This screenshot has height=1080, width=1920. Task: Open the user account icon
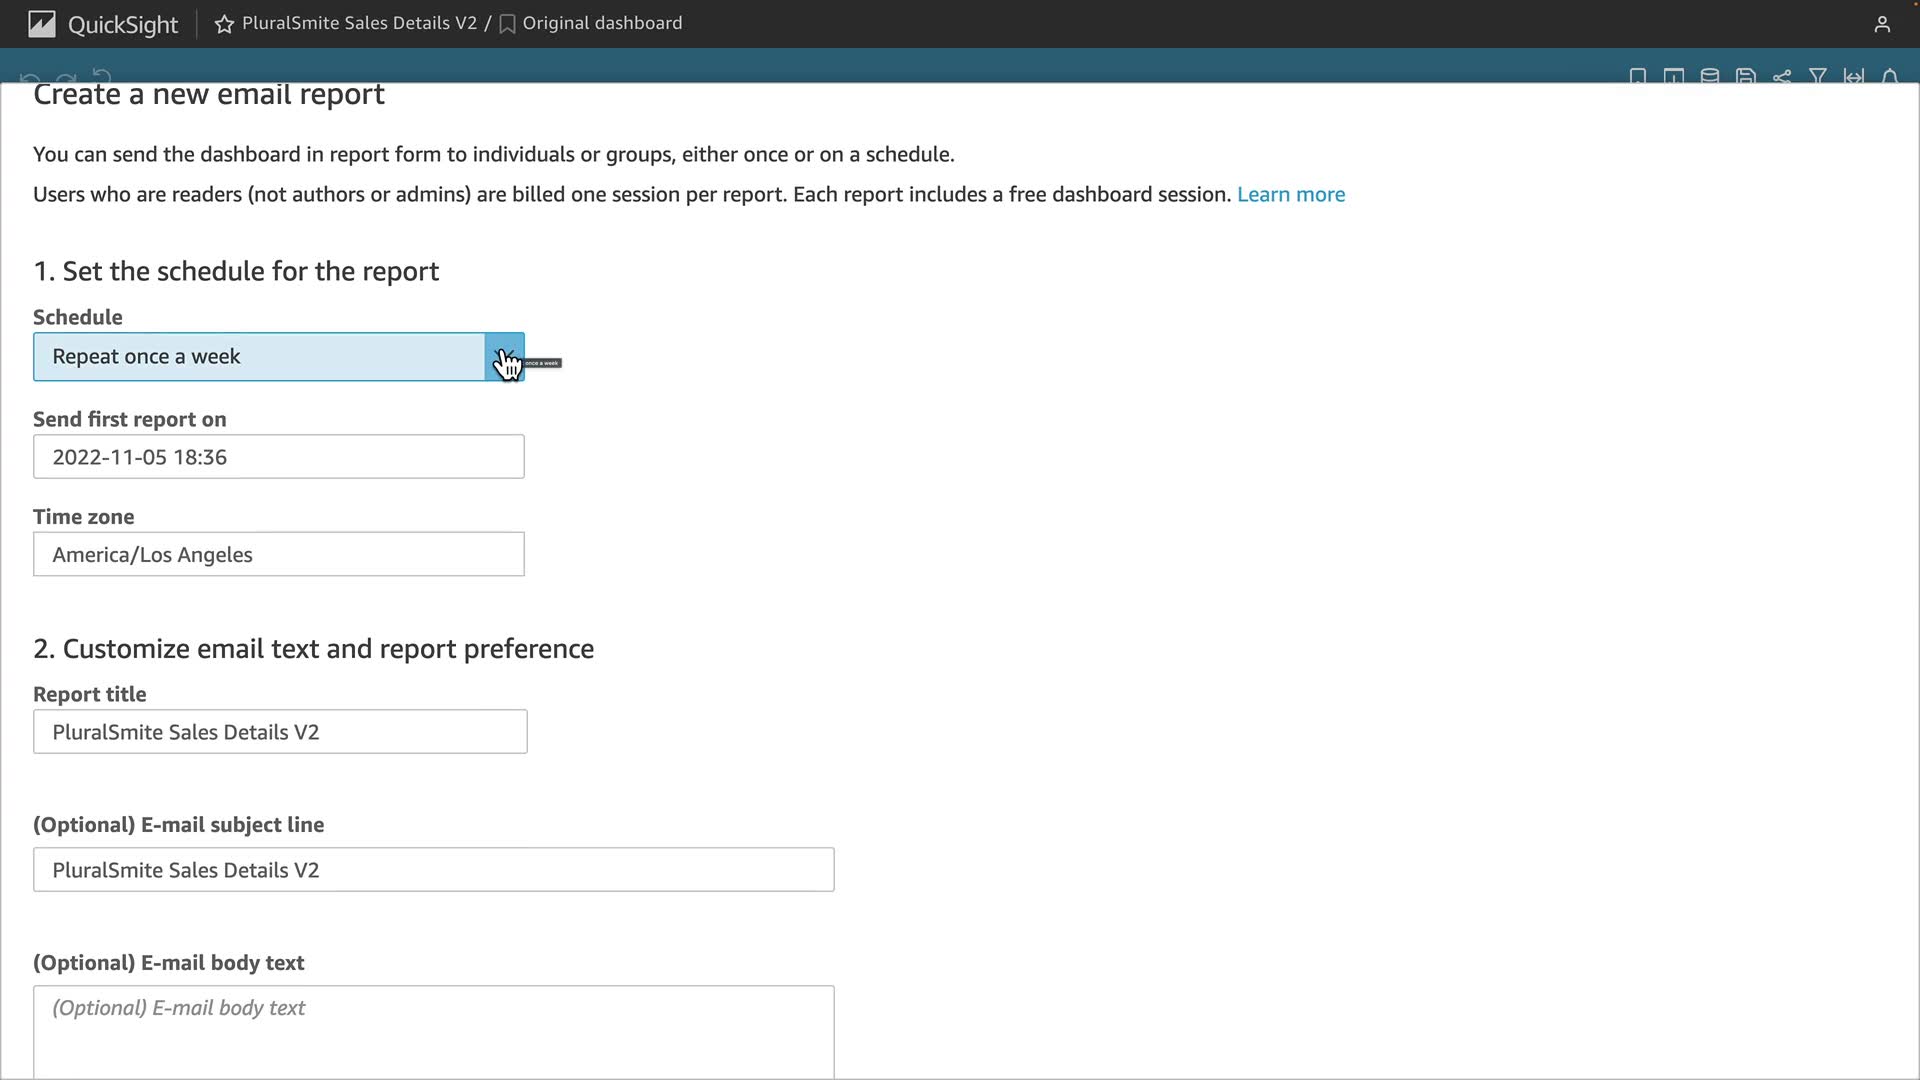1882,24
